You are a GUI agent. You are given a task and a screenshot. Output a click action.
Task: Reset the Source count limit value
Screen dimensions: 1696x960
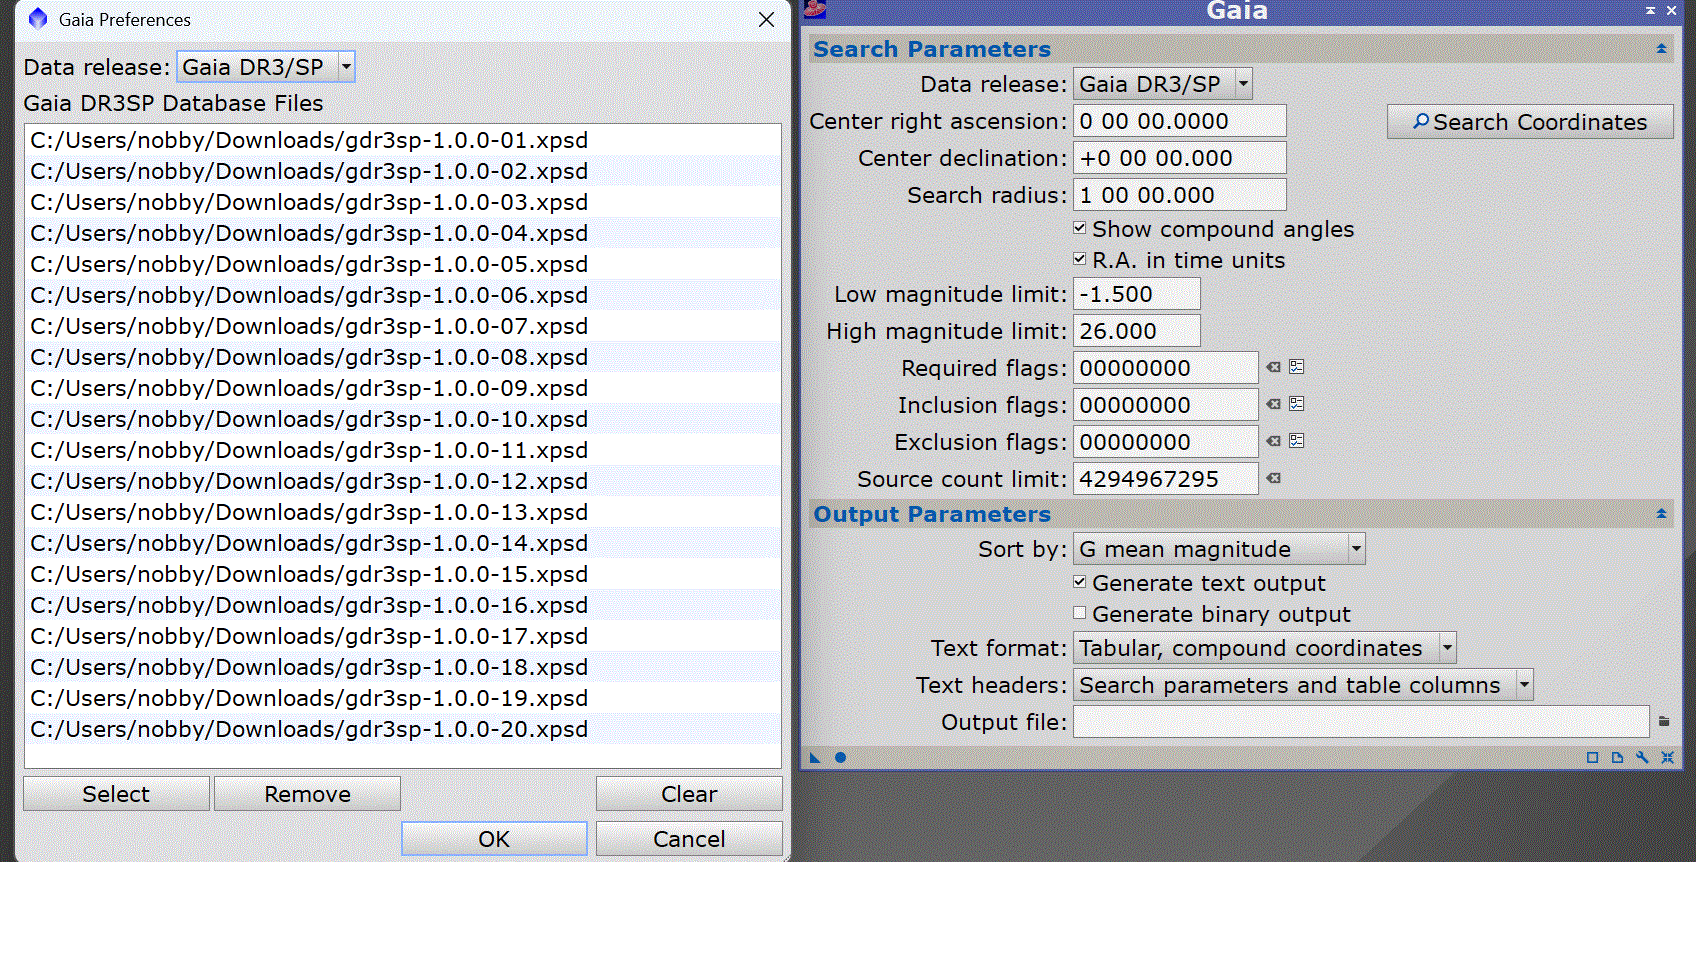click(1273, 479)
